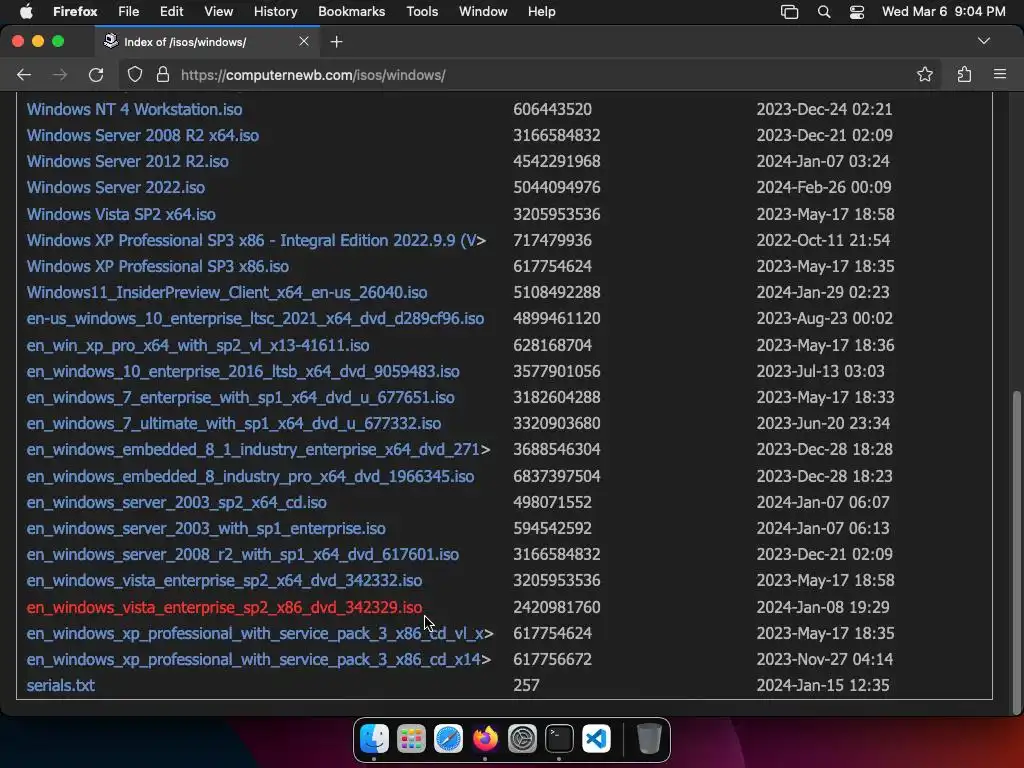Open the File menu

(128, 11)
